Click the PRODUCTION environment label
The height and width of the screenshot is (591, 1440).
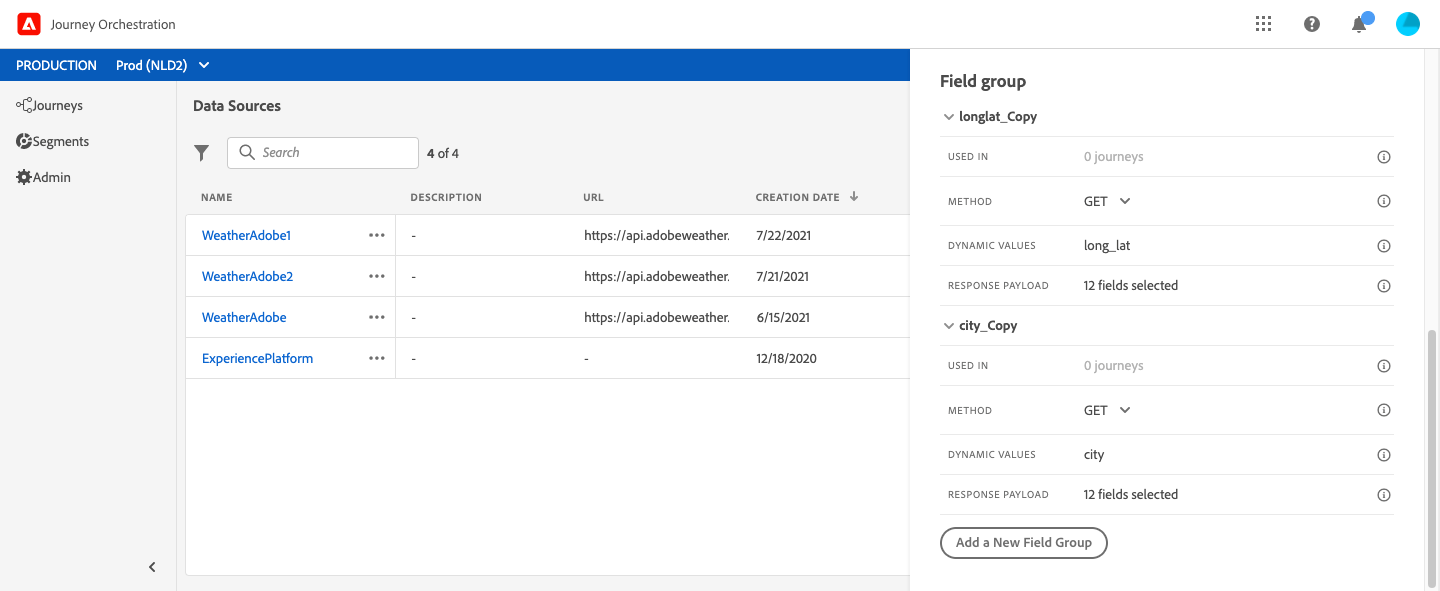56,65
